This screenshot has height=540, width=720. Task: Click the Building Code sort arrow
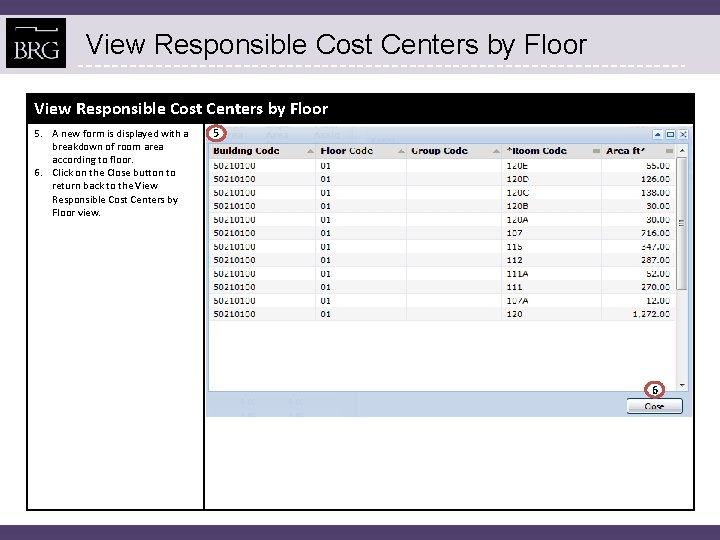[x=310, y=151]
